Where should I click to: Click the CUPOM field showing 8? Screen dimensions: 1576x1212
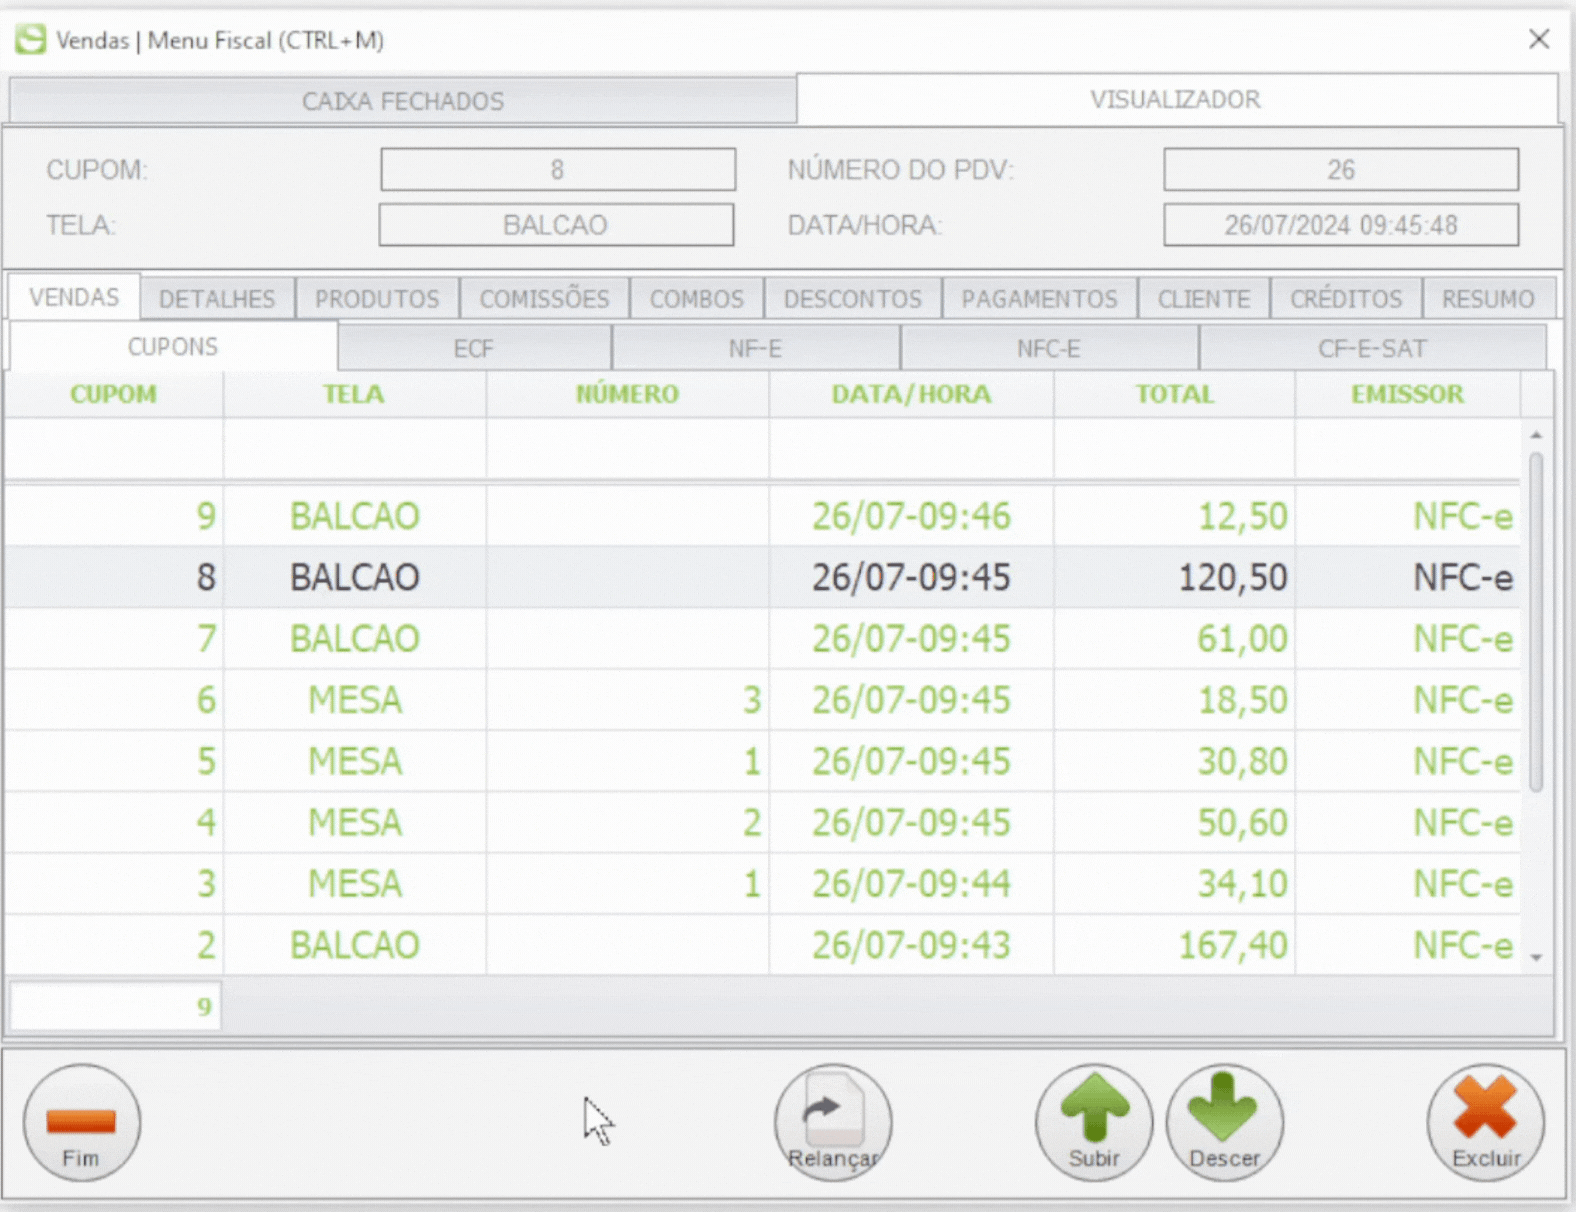[558, 170]
